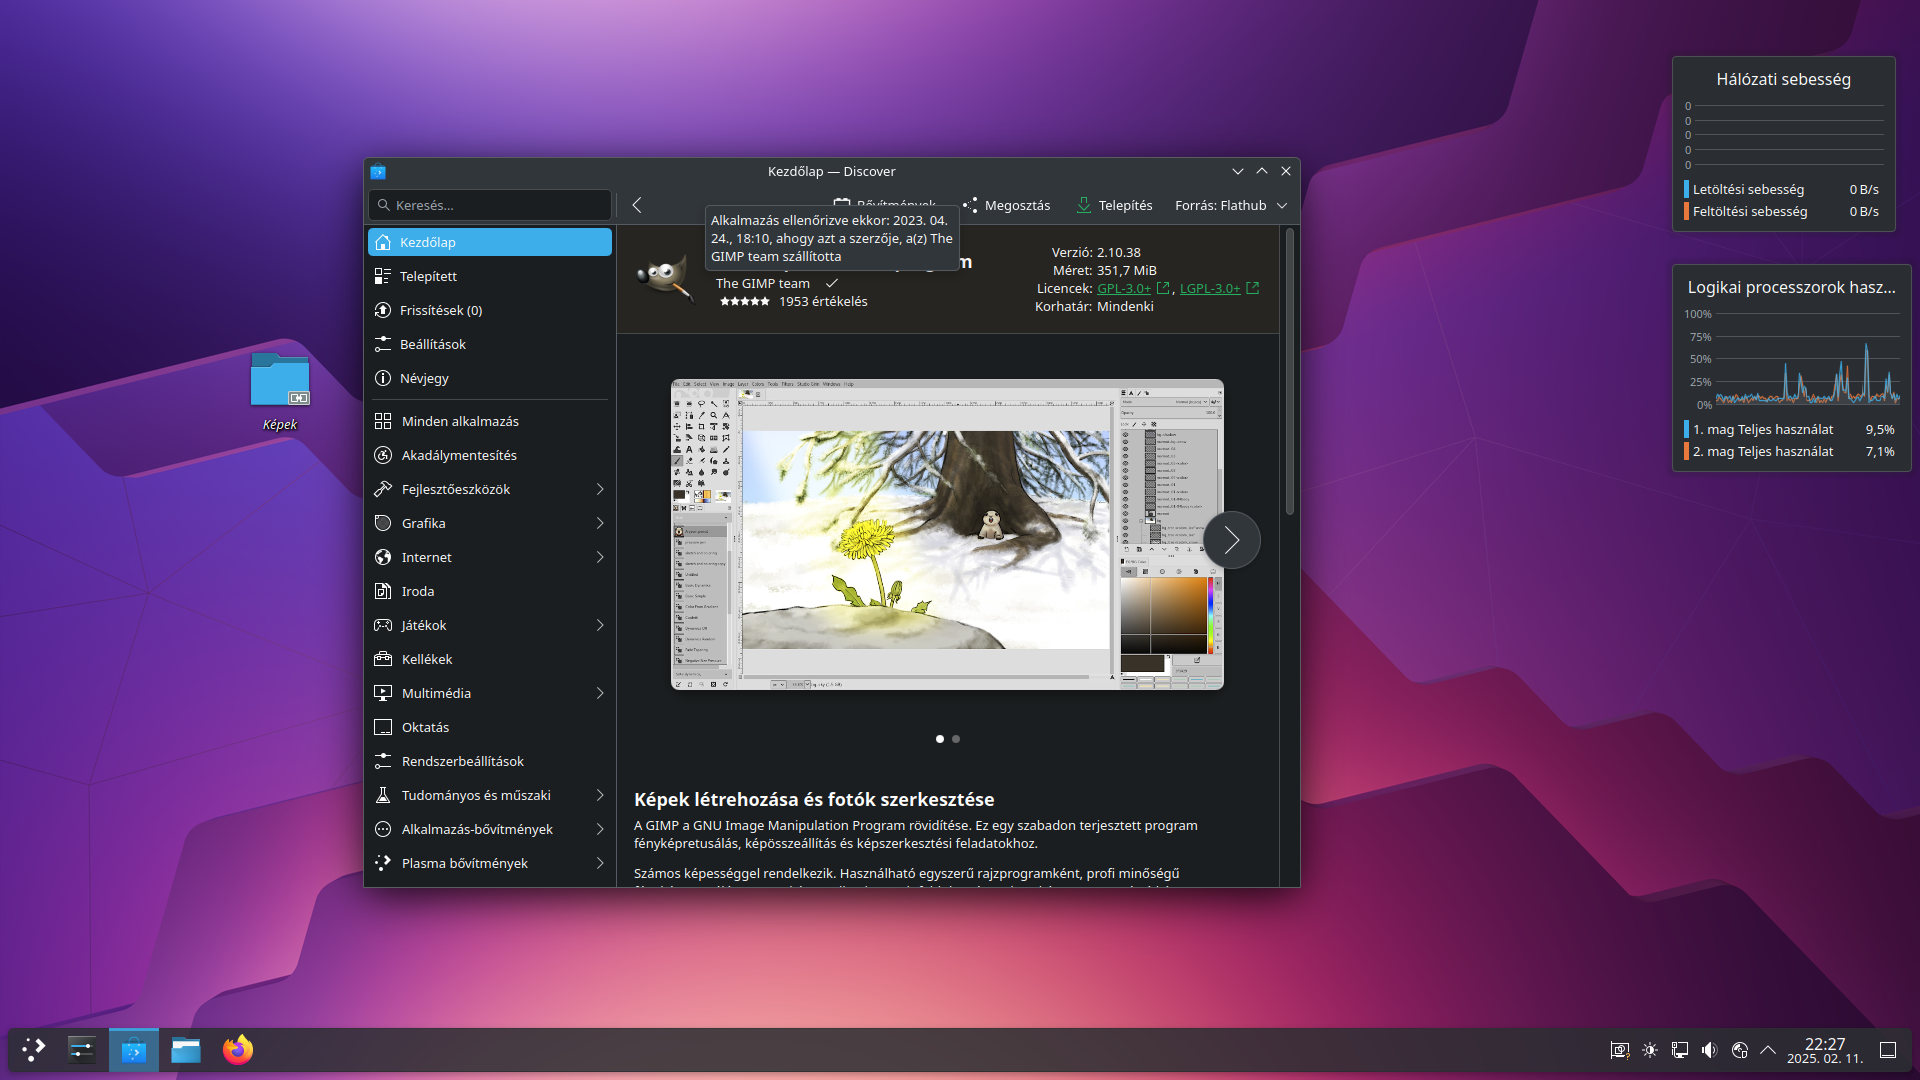Expand Grafika category chevron
The height and width of the screenshot is (1080, 1920).
tap(600, 523)
